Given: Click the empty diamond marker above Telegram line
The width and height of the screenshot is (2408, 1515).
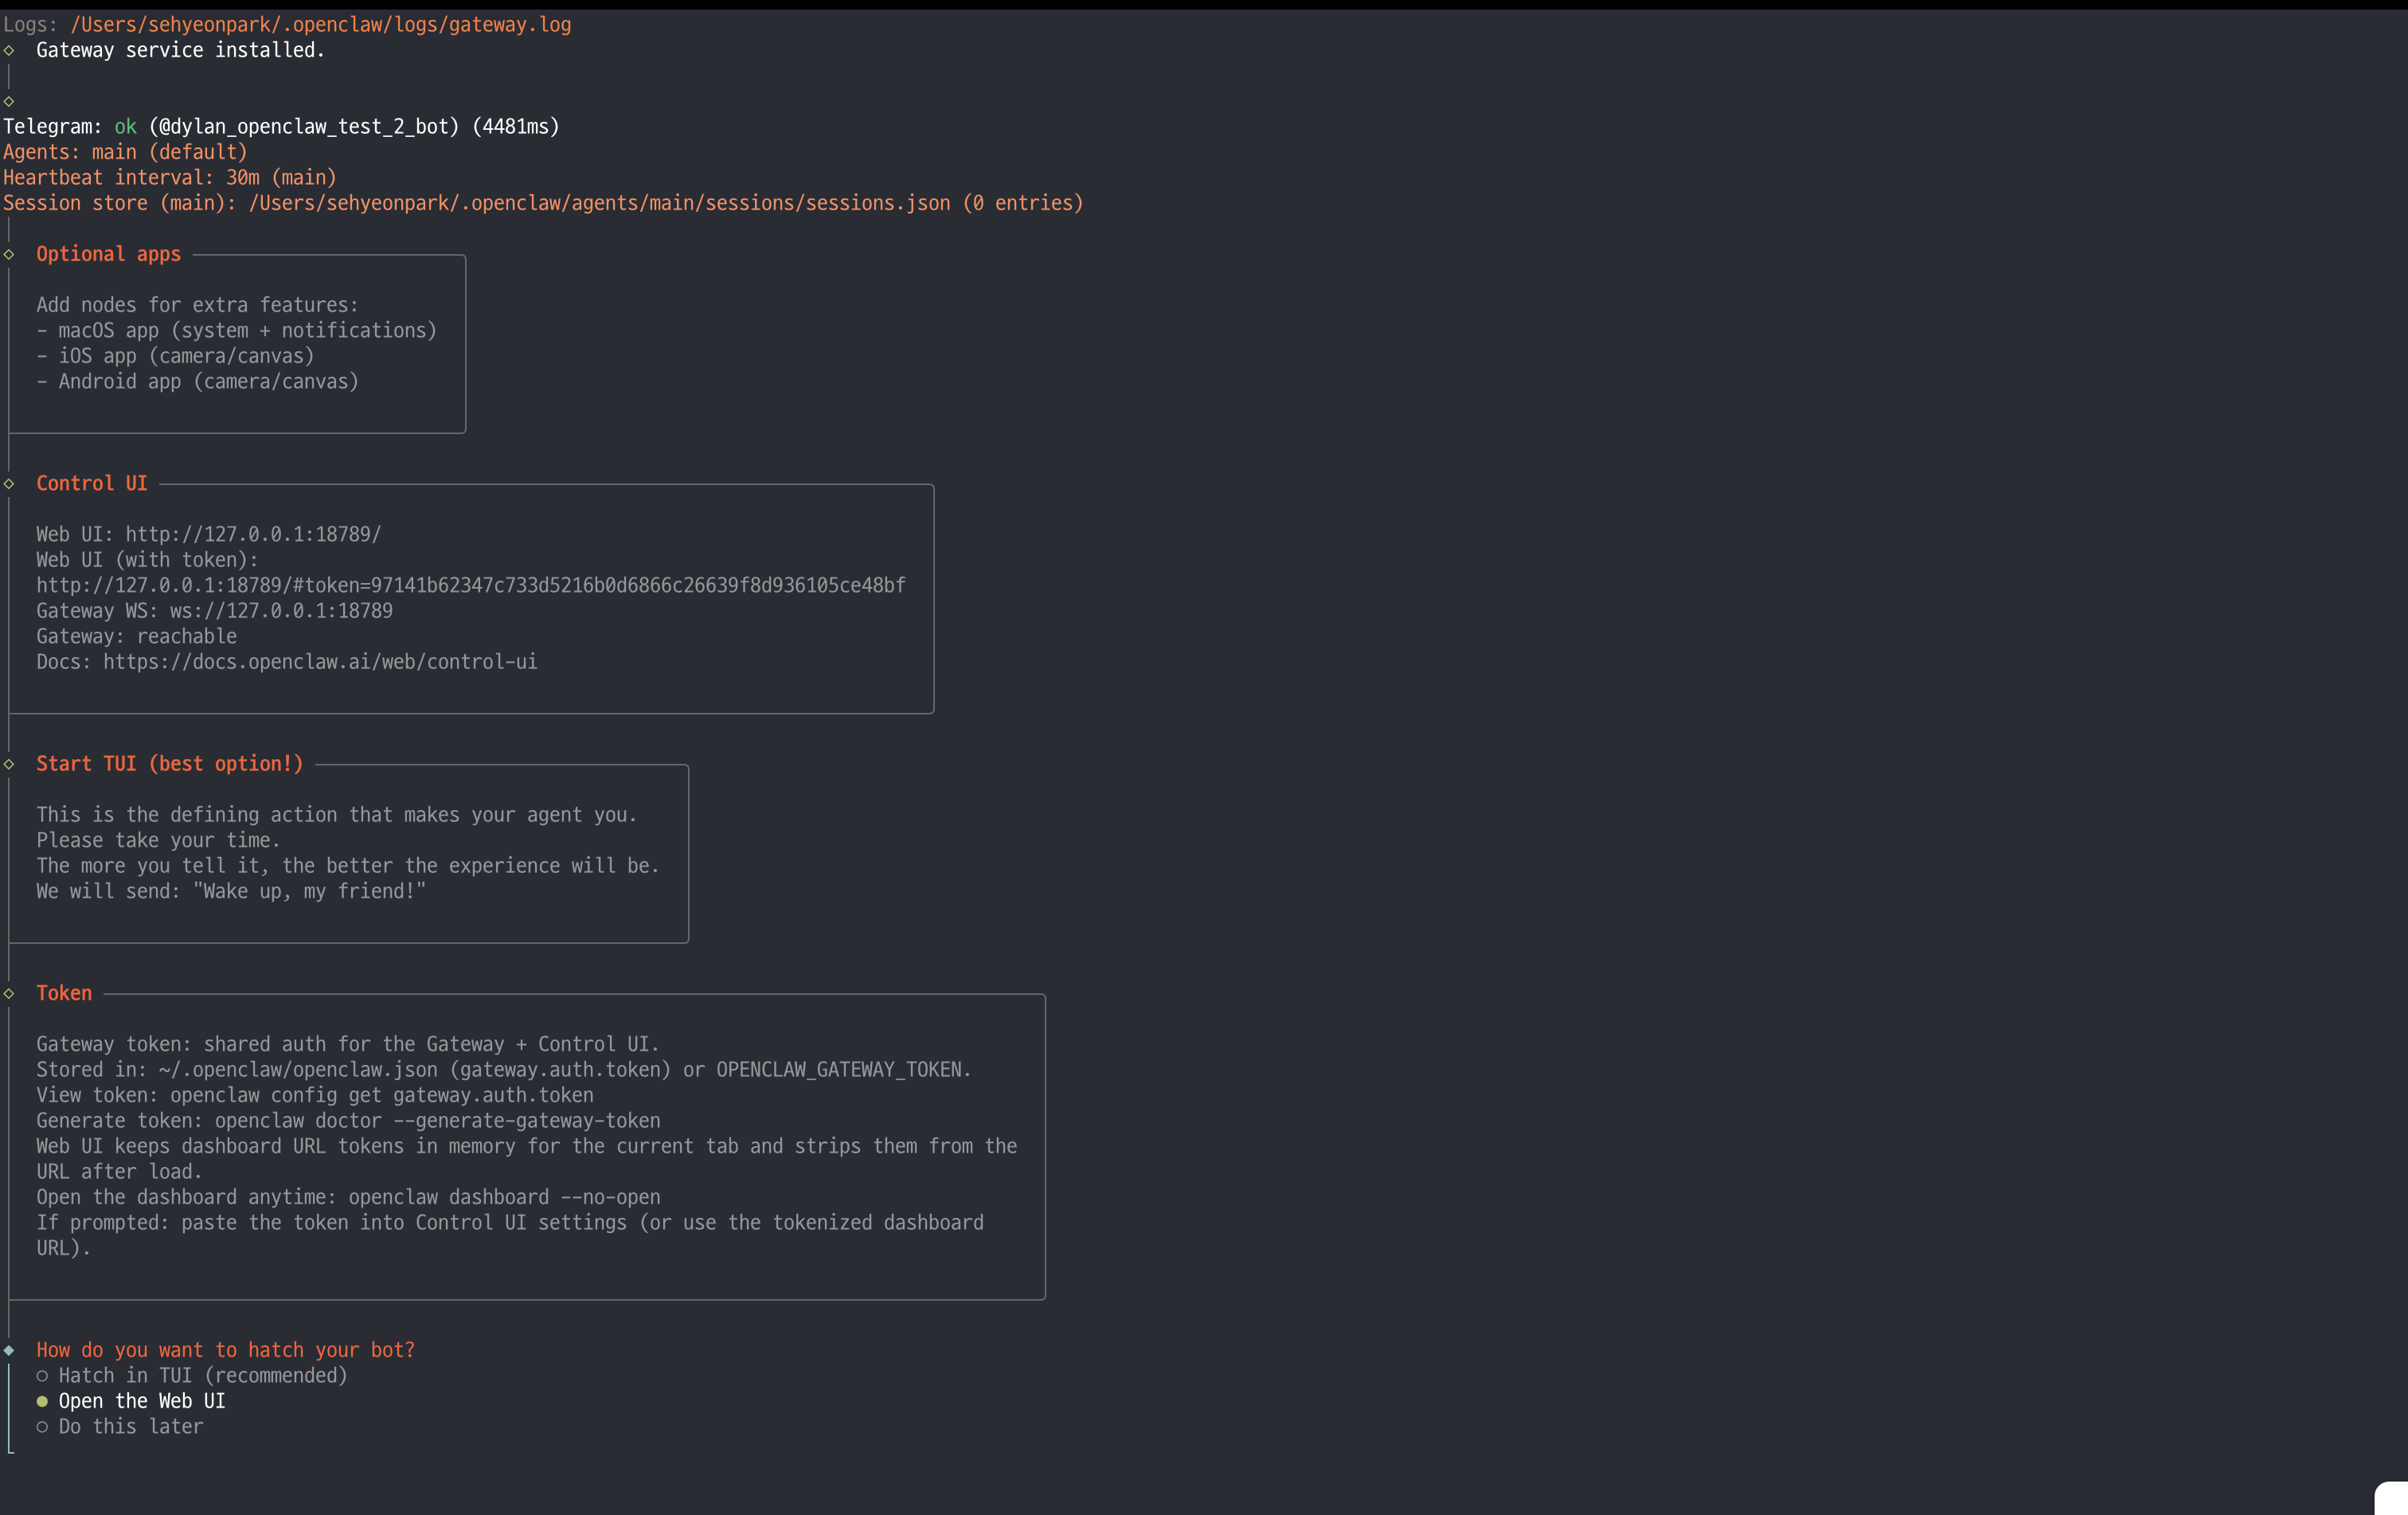Looking at the screenshot, I should point(9,101).
